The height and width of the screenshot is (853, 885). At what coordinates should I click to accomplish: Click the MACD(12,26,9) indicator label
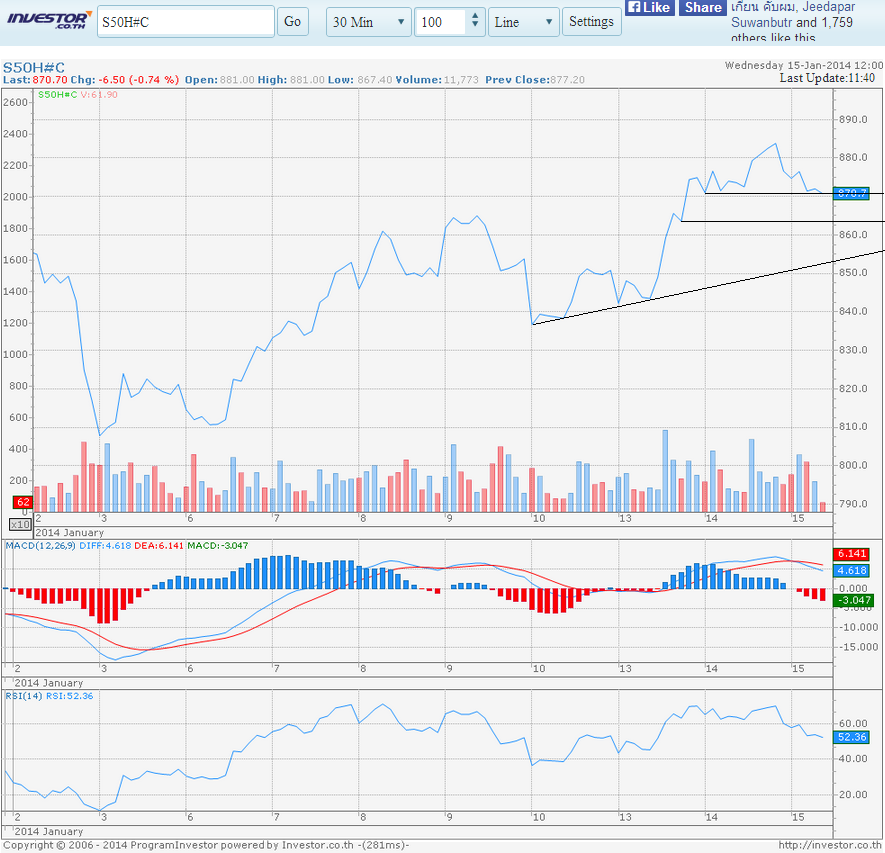click(40, 545)
